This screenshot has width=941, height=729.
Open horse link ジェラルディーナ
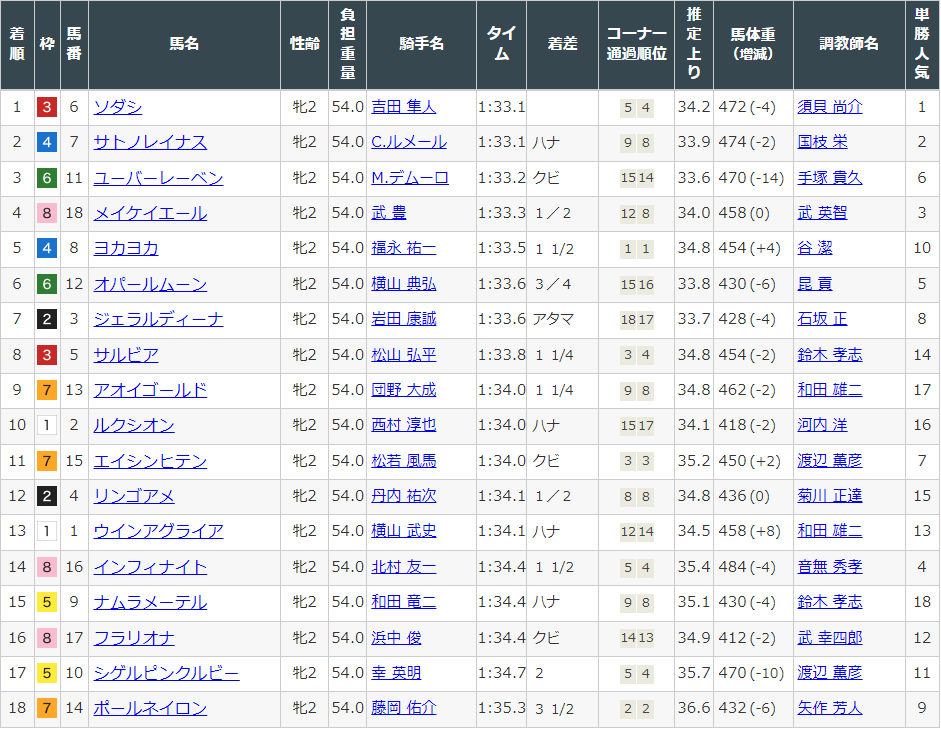point(158,320)
